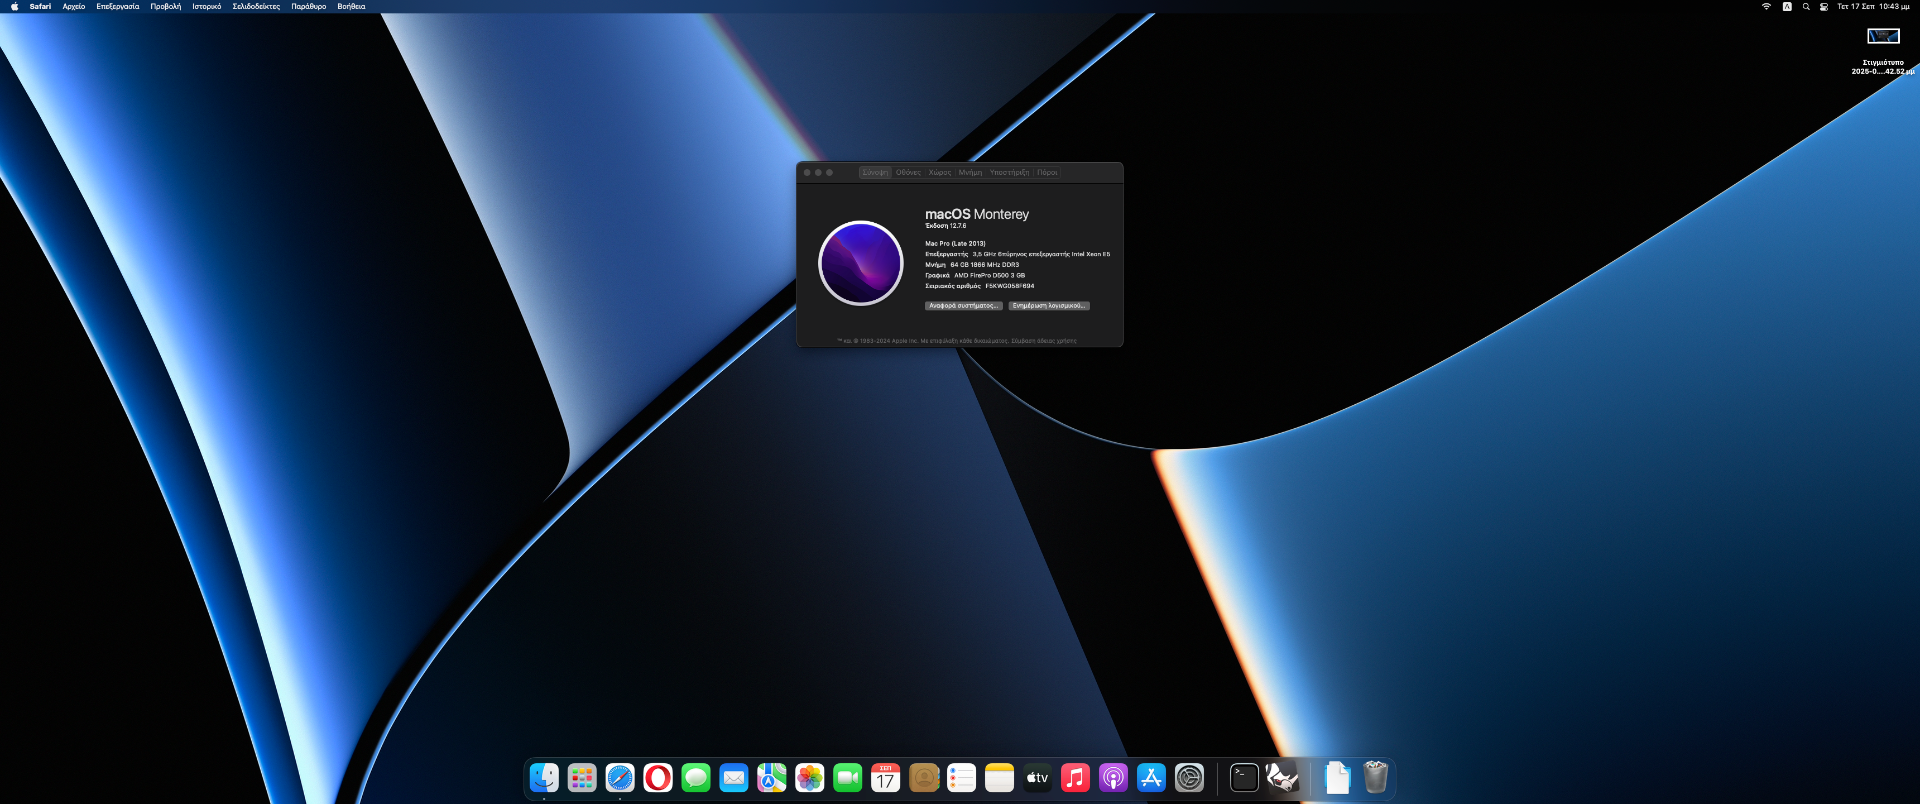The height and width of the screenshot is (804, 1920).
Task: Switch to the Οθόνες tab
Action: click(908, 172)
